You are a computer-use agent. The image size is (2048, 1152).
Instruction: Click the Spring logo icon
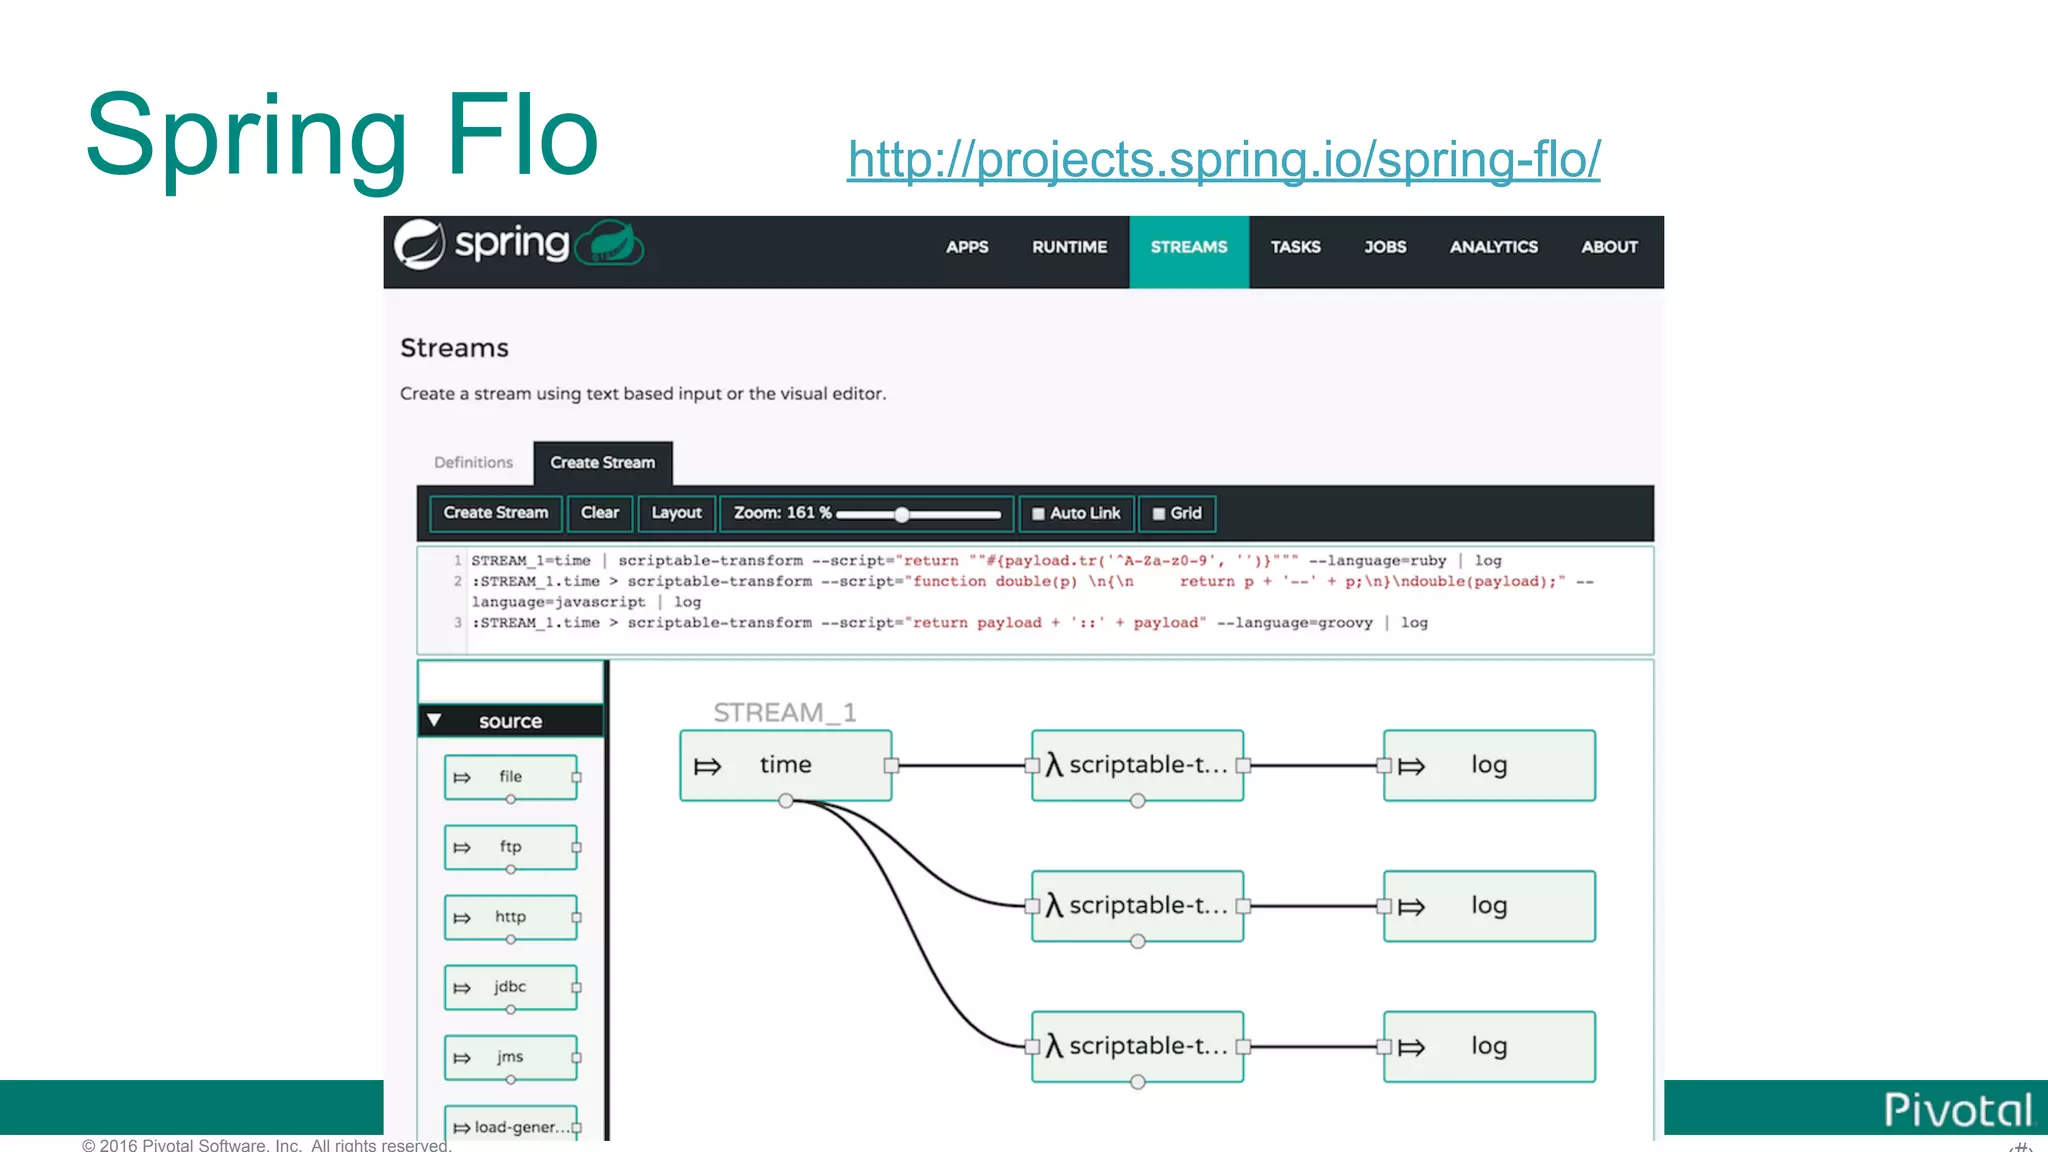[419, 244]
